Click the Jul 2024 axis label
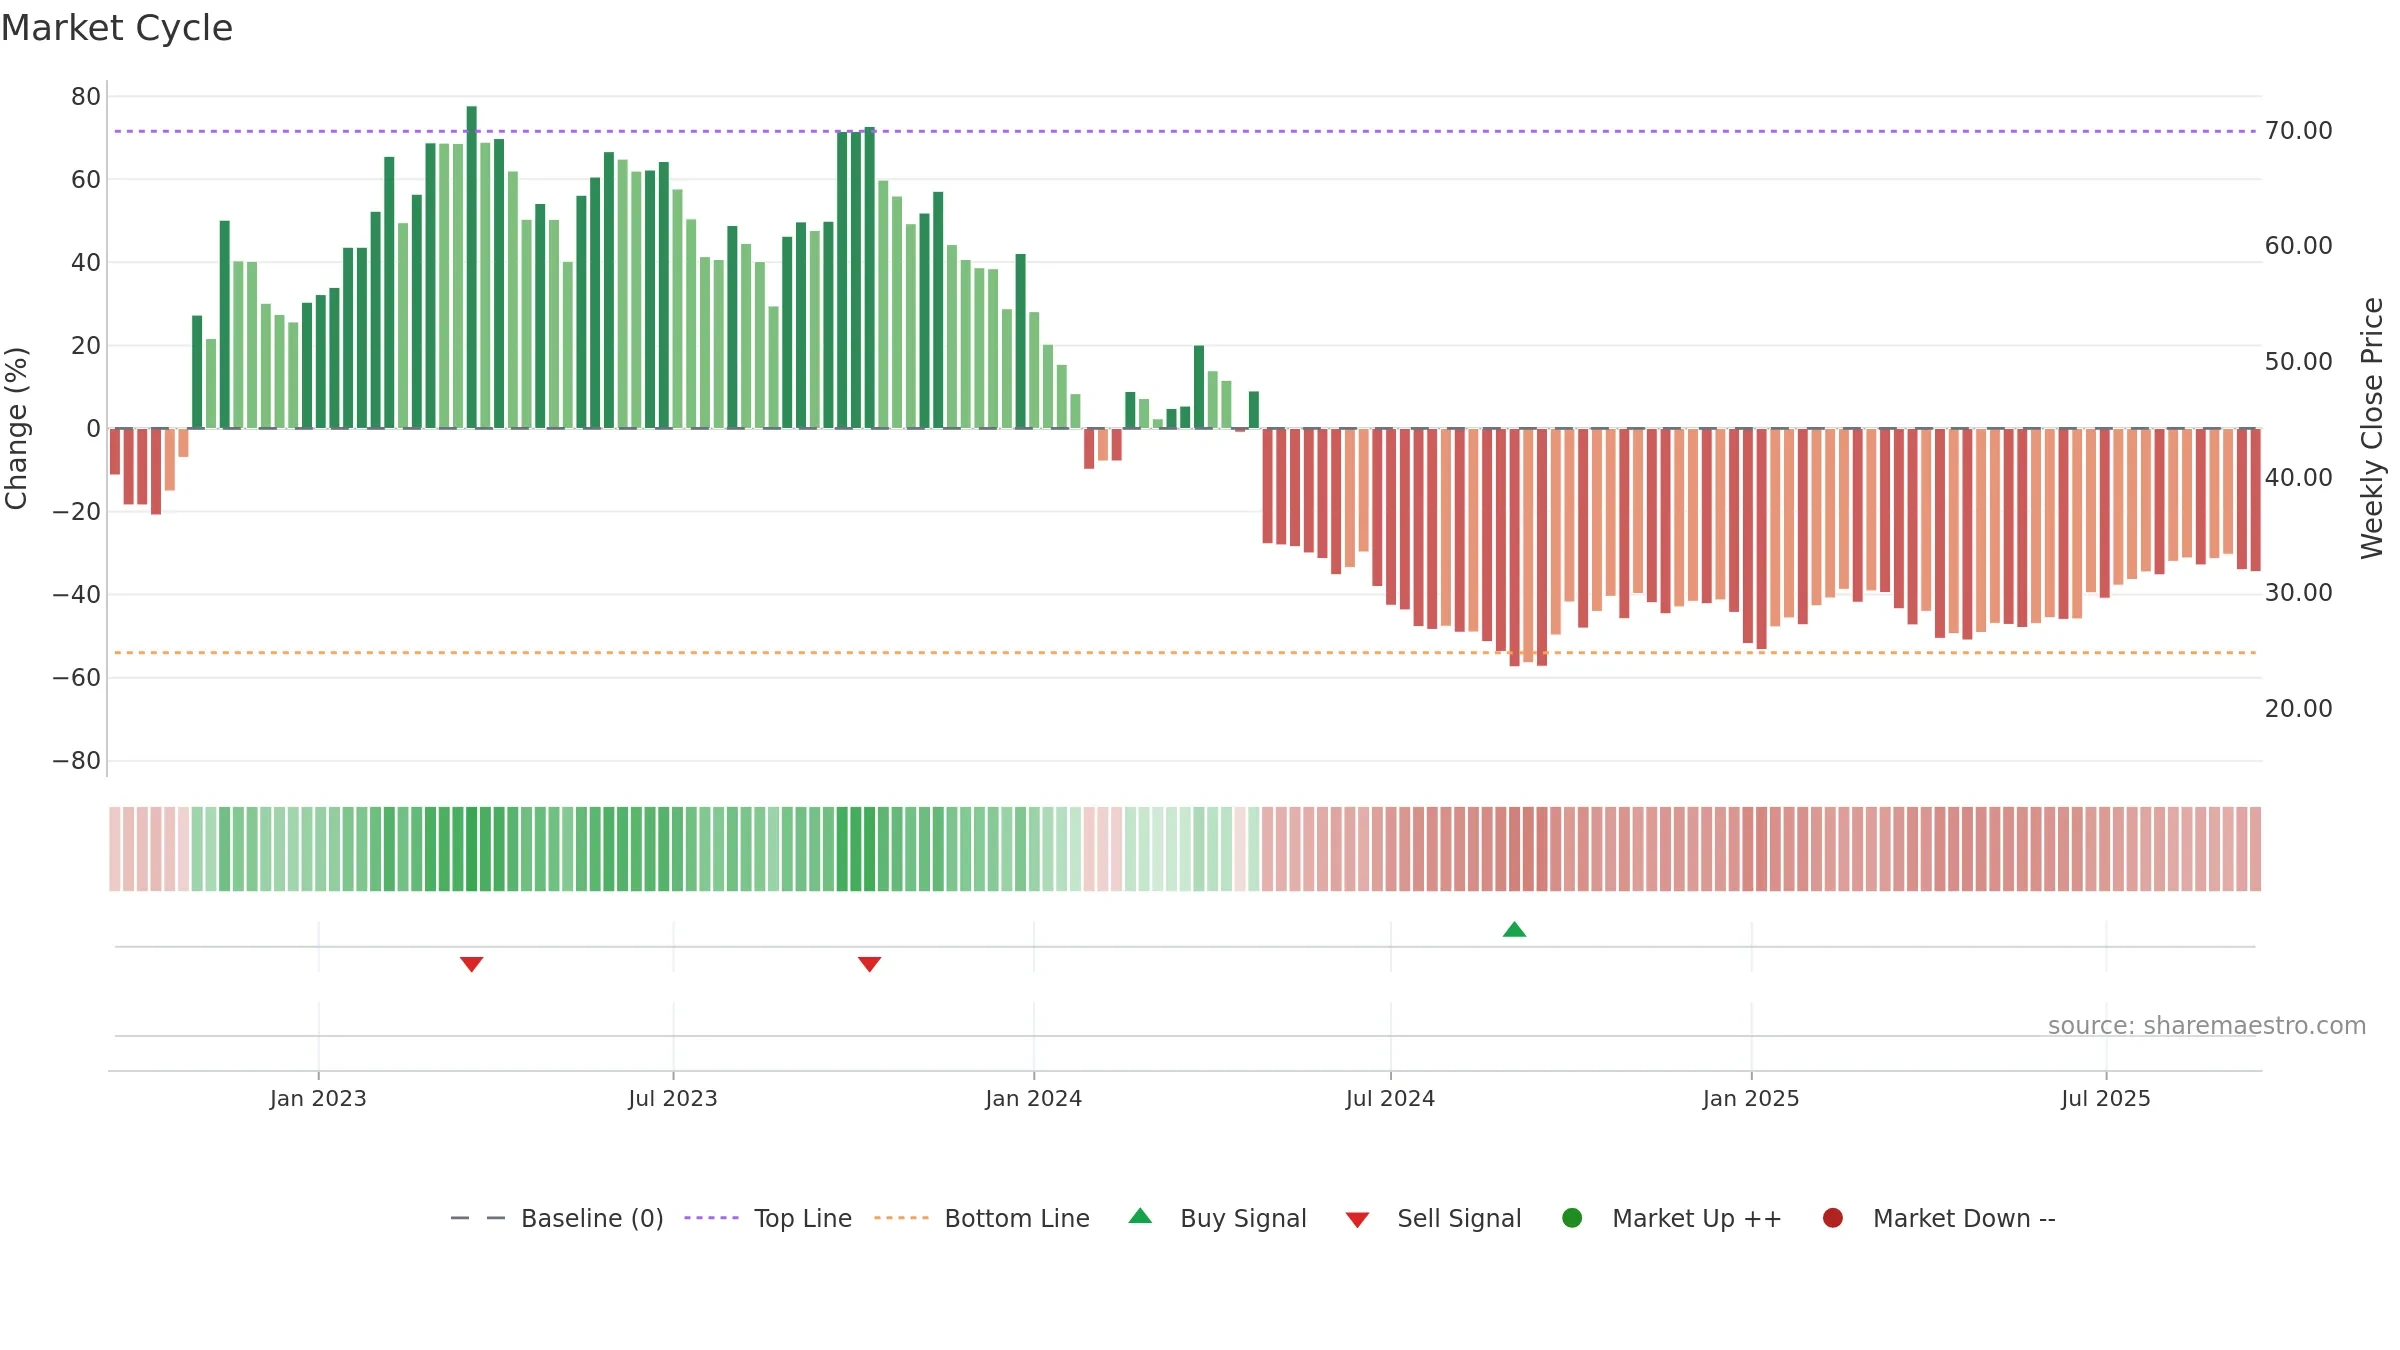 point(1390,1098)
